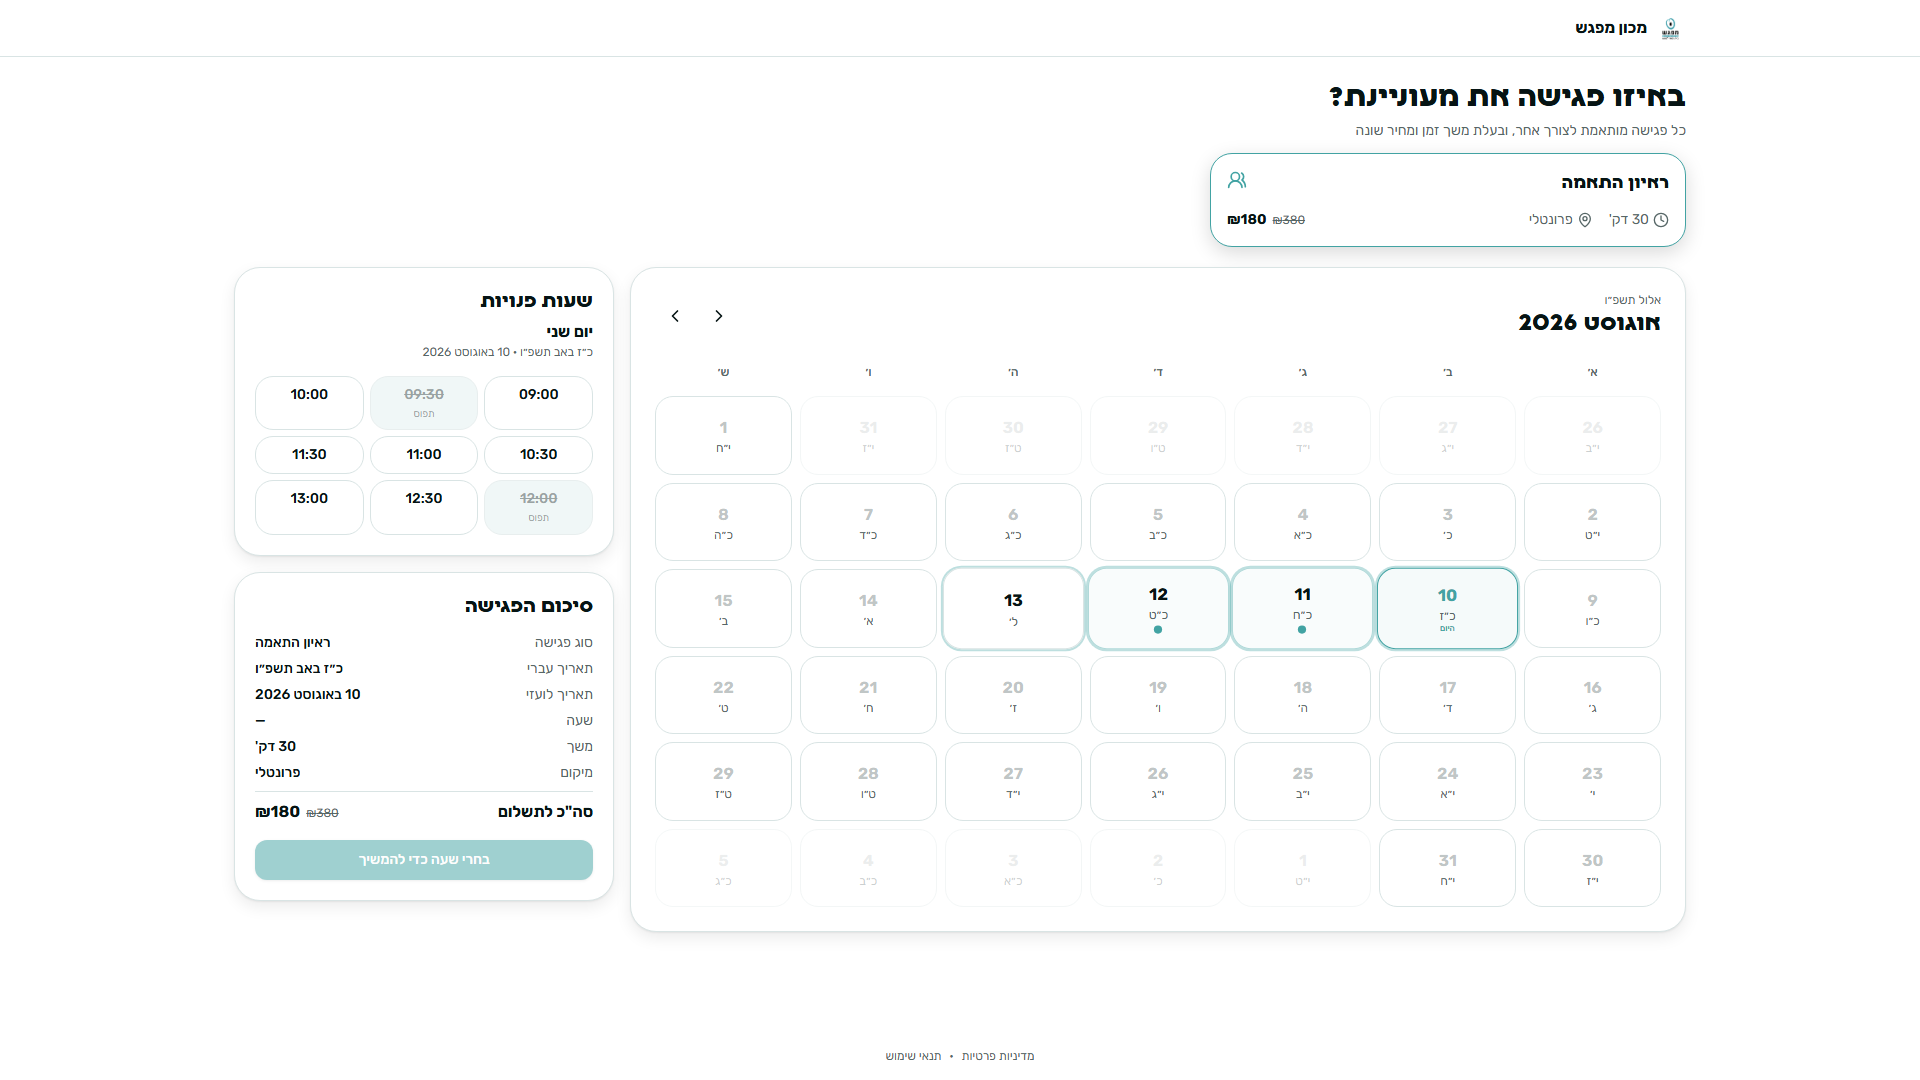Select August 13 on the calendar
Screen dimensions: 1920x1080
click(1013, 608)
